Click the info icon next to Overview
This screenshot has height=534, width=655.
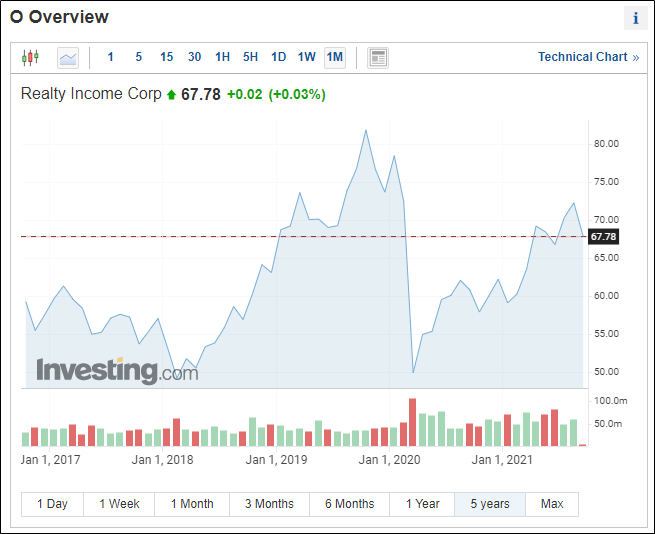pos(635,18)
